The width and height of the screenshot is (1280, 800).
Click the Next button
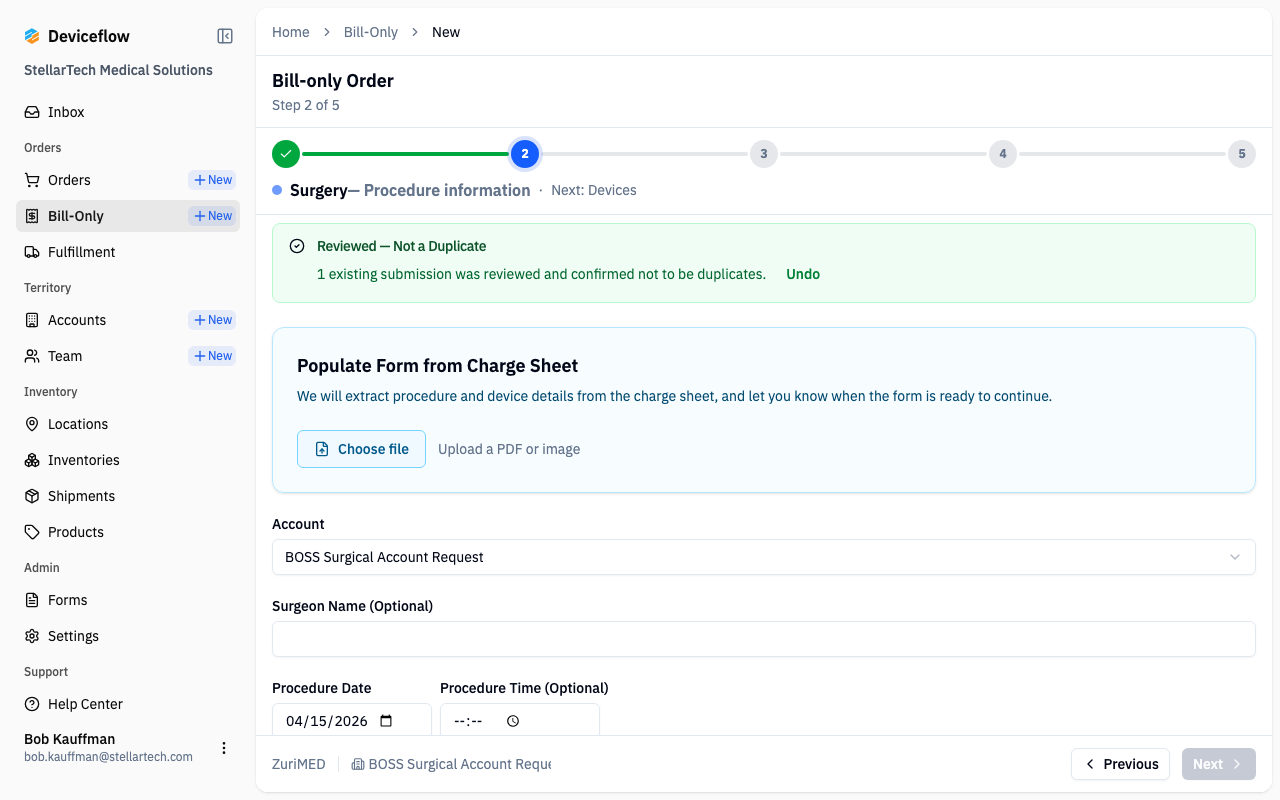pos(1219,764)
